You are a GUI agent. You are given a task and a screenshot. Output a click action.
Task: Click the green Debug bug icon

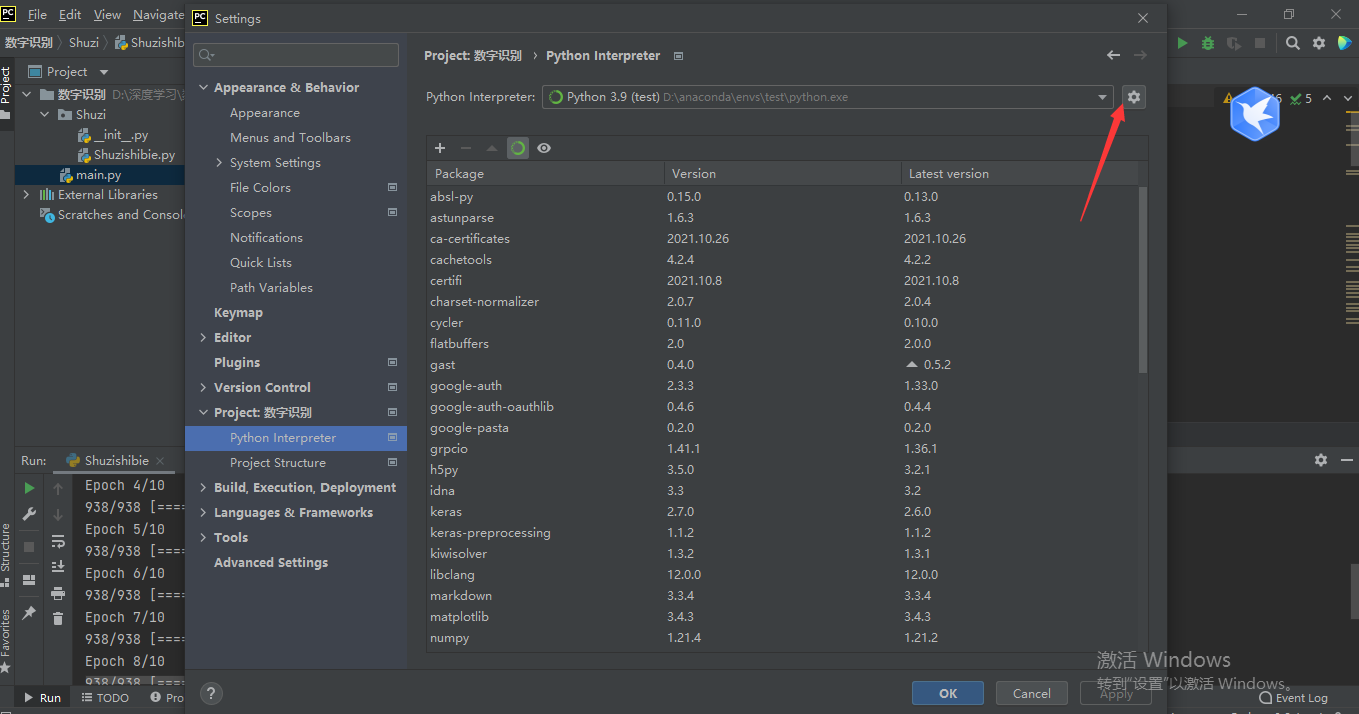point(1208,43)
